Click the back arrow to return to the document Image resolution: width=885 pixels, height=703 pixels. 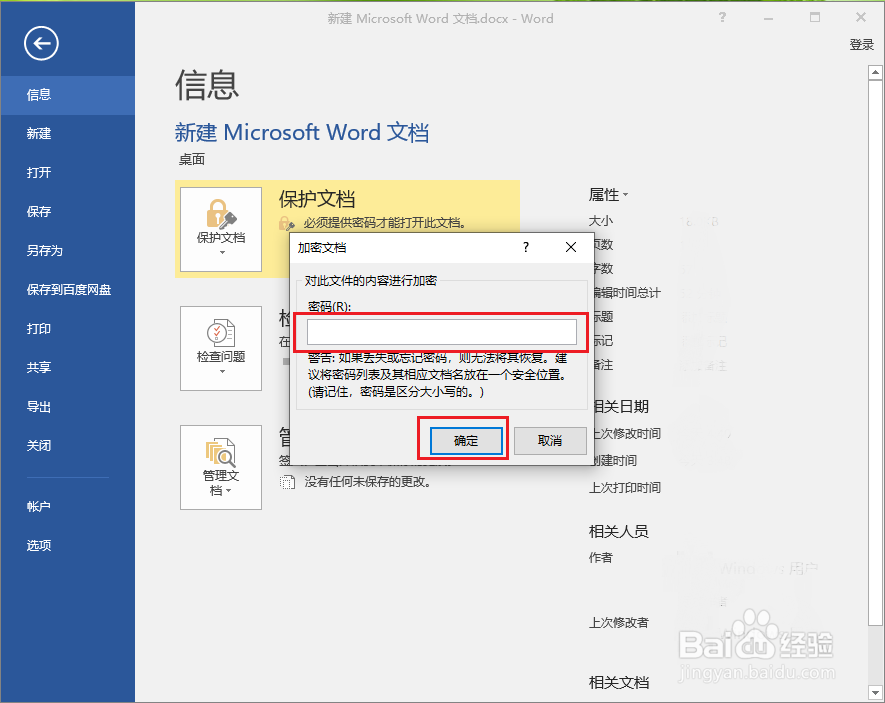(41, 43)
